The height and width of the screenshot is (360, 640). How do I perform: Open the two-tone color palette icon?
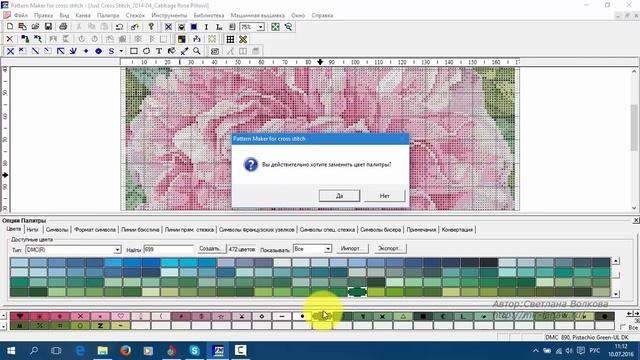click(x=181, y=39)
